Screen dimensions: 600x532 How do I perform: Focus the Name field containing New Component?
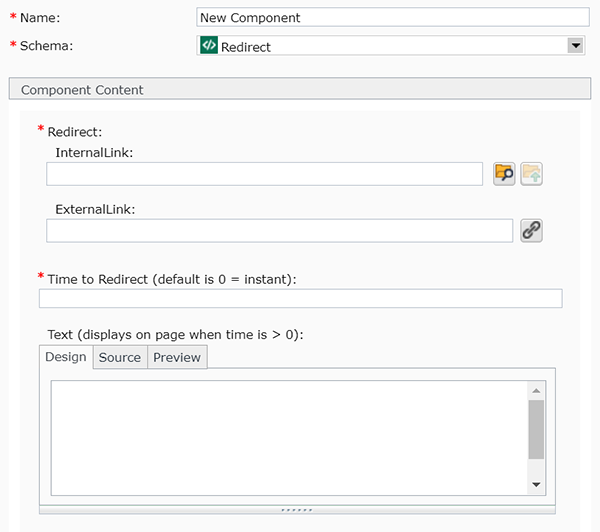point(393,17)
